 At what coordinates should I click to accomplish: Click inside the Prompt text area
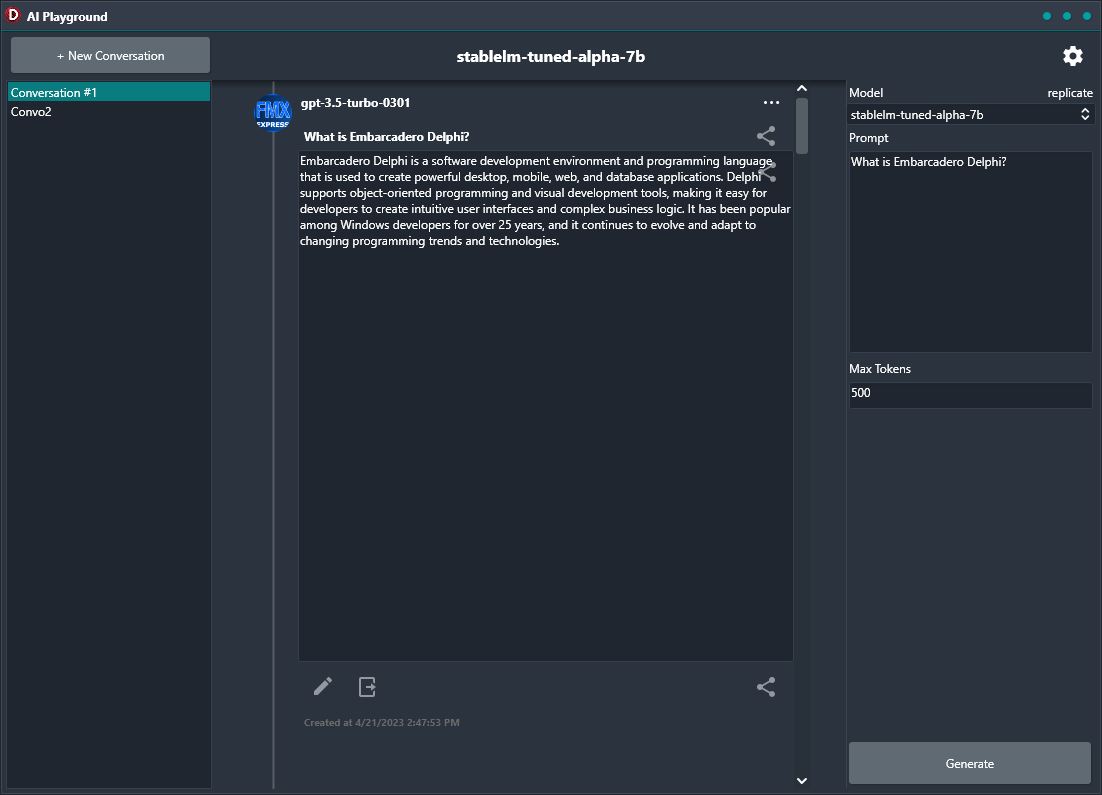969,250
